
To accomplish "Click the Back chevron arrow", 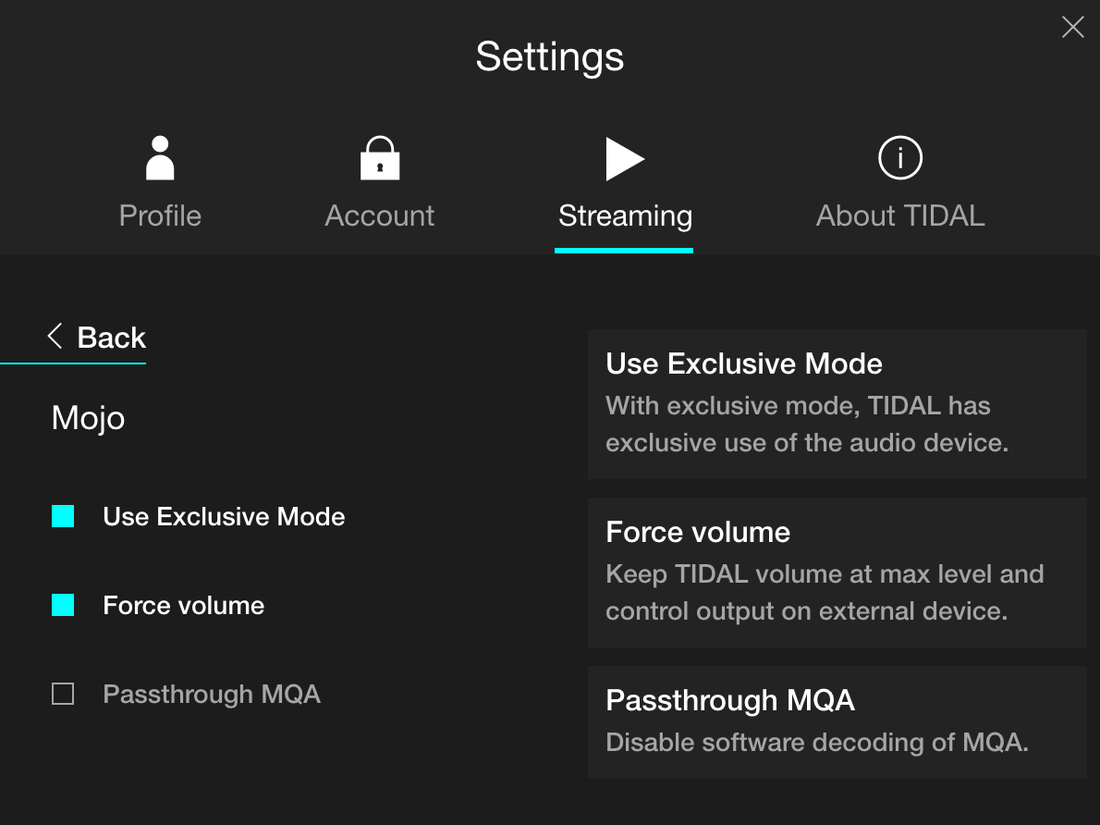I will [x=55, y=336].
